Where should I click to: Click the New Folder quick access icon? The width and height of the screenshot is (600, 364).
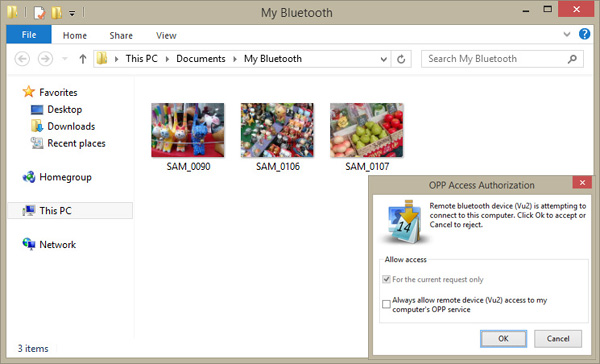(x=57, y=13)
